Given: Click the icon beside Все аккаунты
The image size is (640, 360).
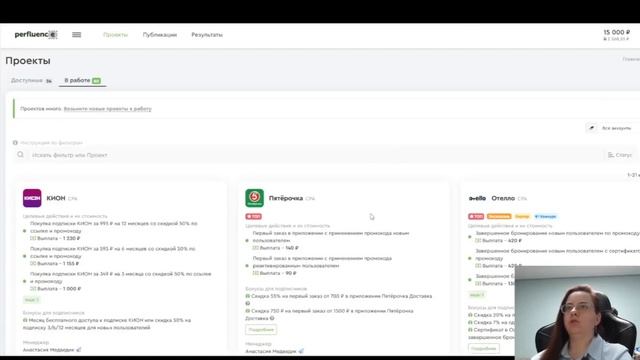Looking at the screenshot, I should [591, 128].
